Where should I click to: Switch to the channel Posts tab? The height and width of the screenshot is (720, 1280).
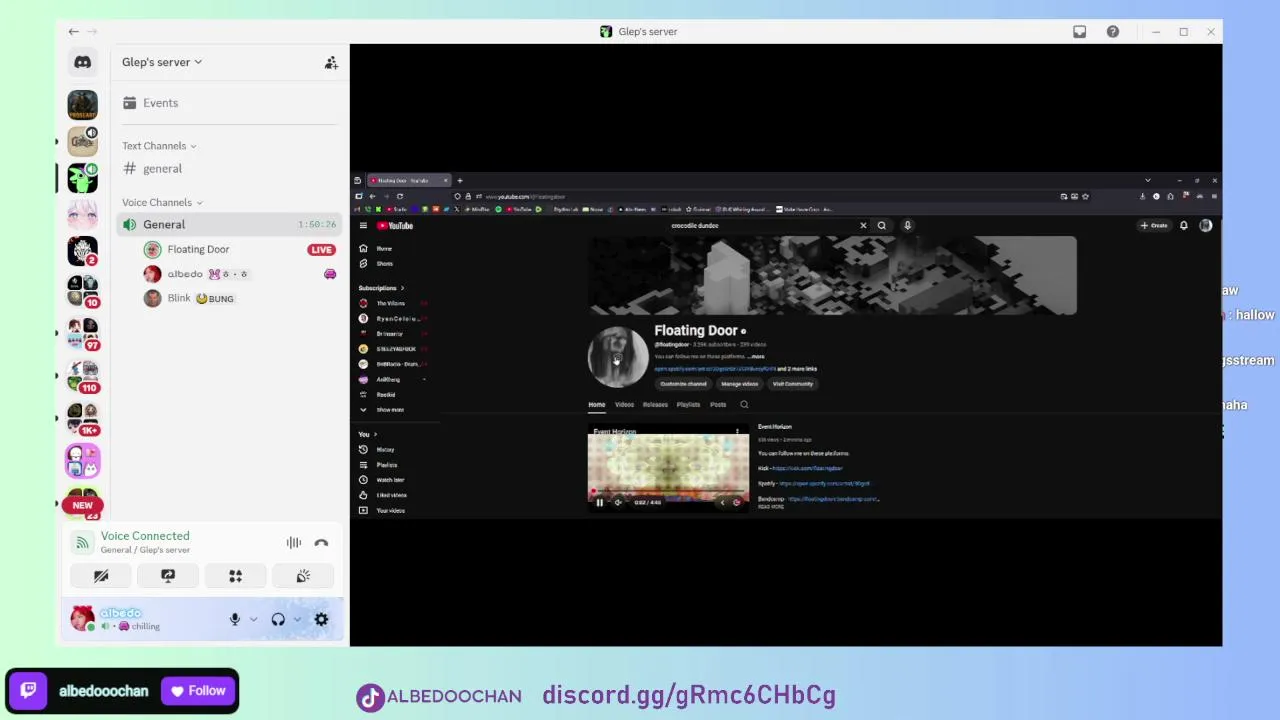coord(718,405)
